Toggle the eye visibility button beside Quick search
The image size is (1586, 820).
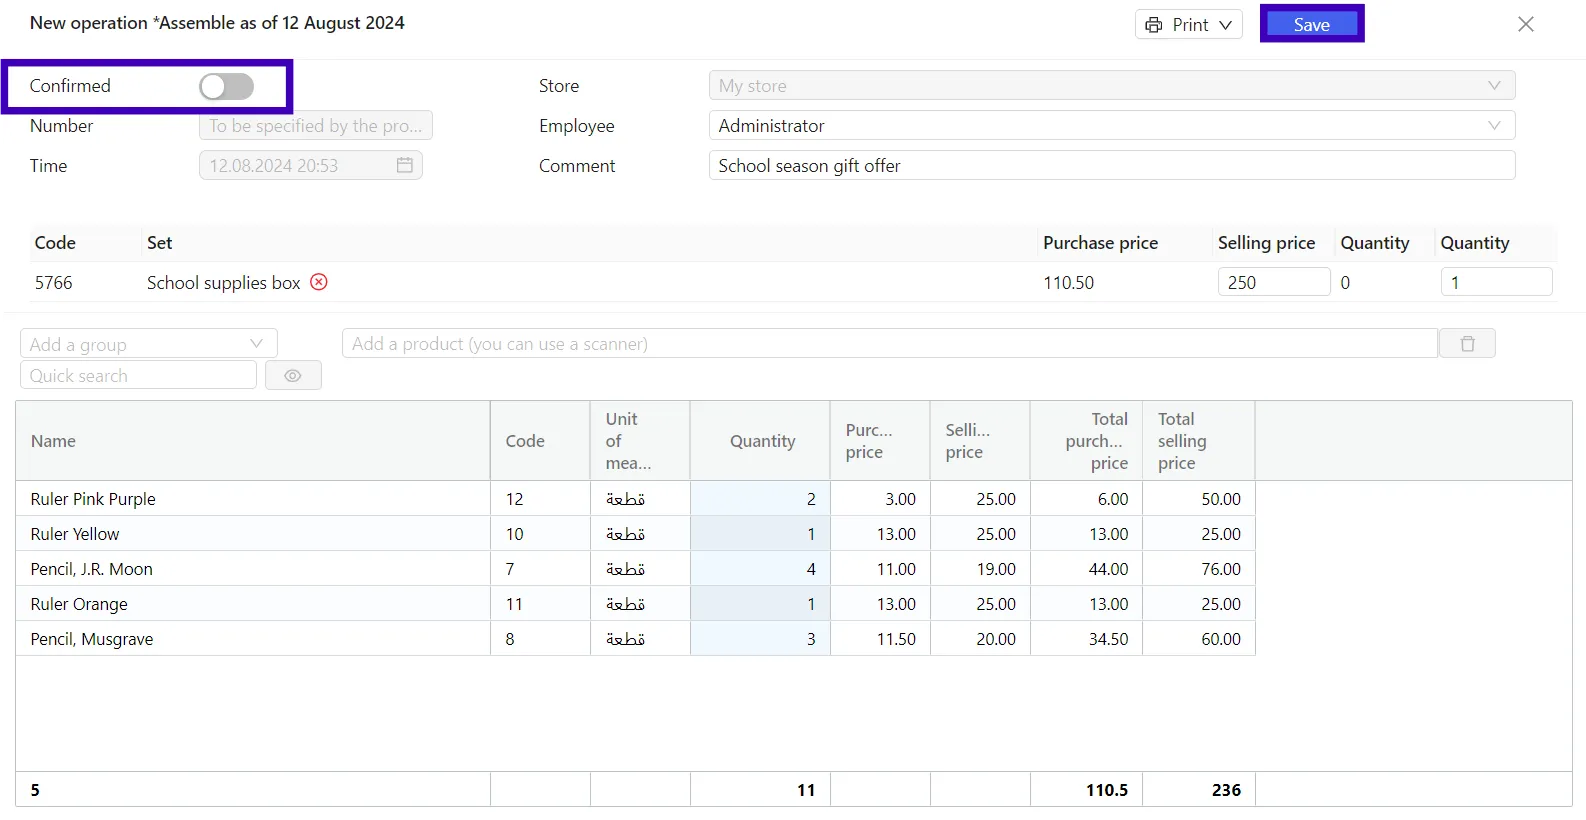(x=293, y=376)
